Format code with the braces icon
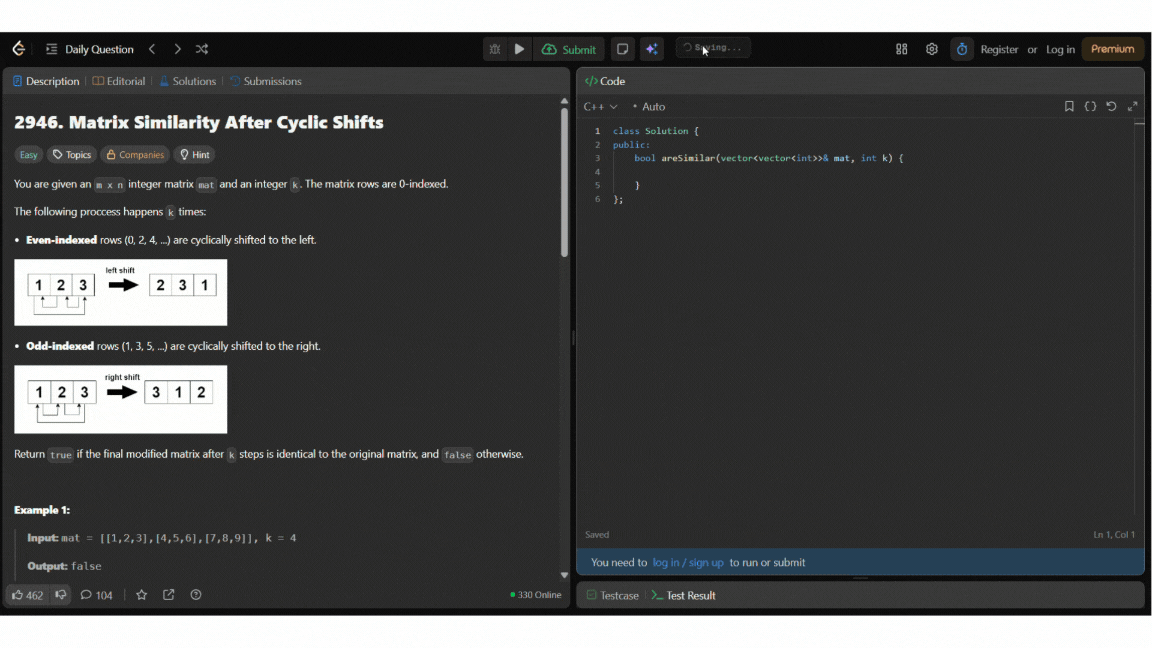The width and height of the screenshot is (1152, 648). 1090,107
